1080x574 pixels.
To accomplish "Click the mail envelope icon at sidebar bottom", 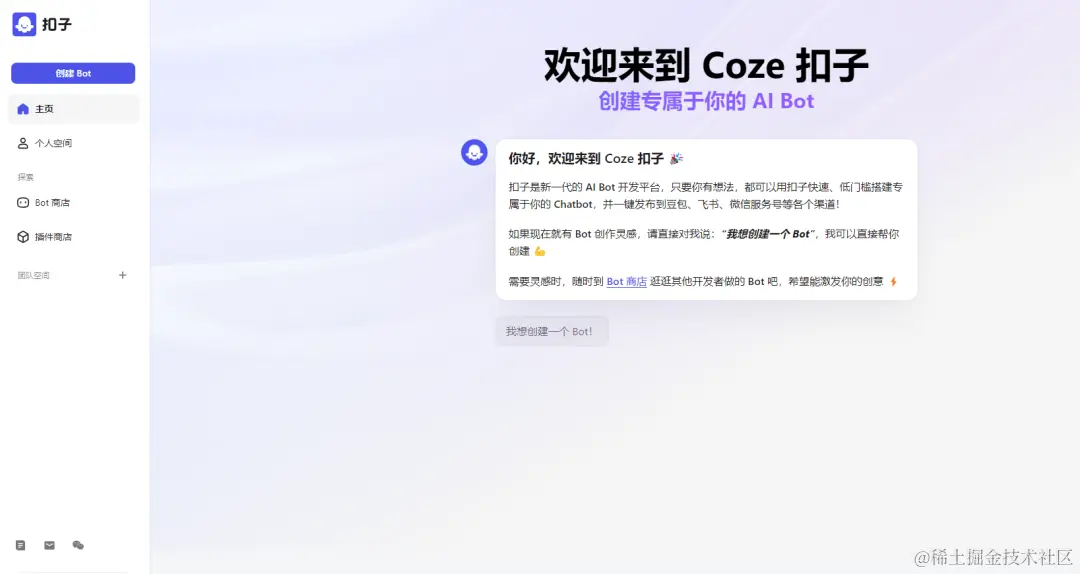I will [50, 545].
